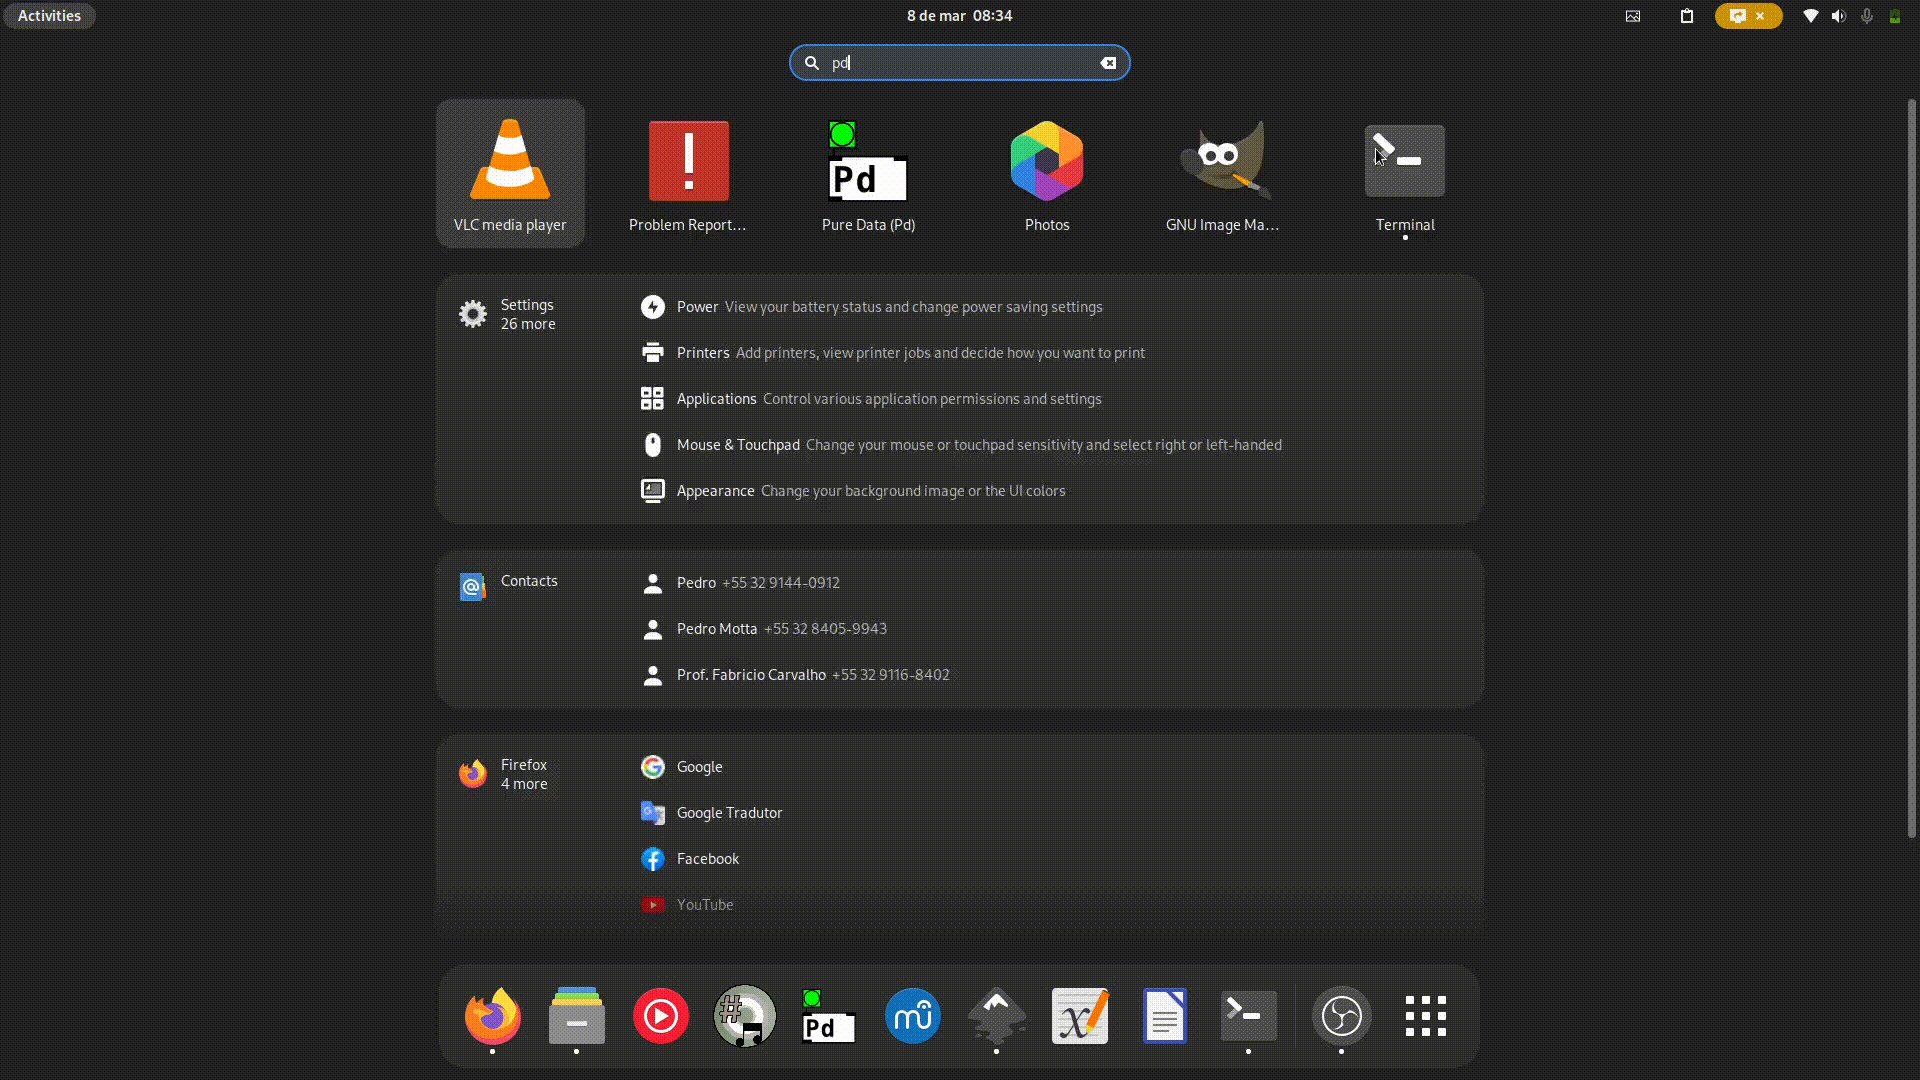Open Settings provider showing 26 more results

point(507,314)
